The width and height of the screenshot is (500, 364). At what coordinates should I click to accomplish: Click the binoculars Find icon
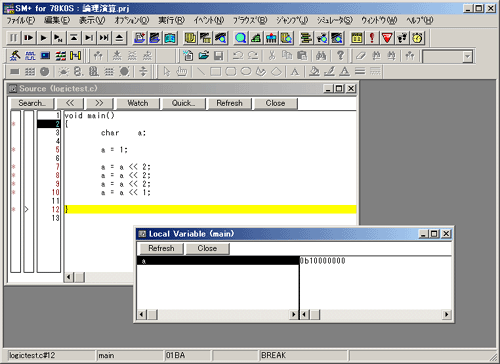pos(321,55)
